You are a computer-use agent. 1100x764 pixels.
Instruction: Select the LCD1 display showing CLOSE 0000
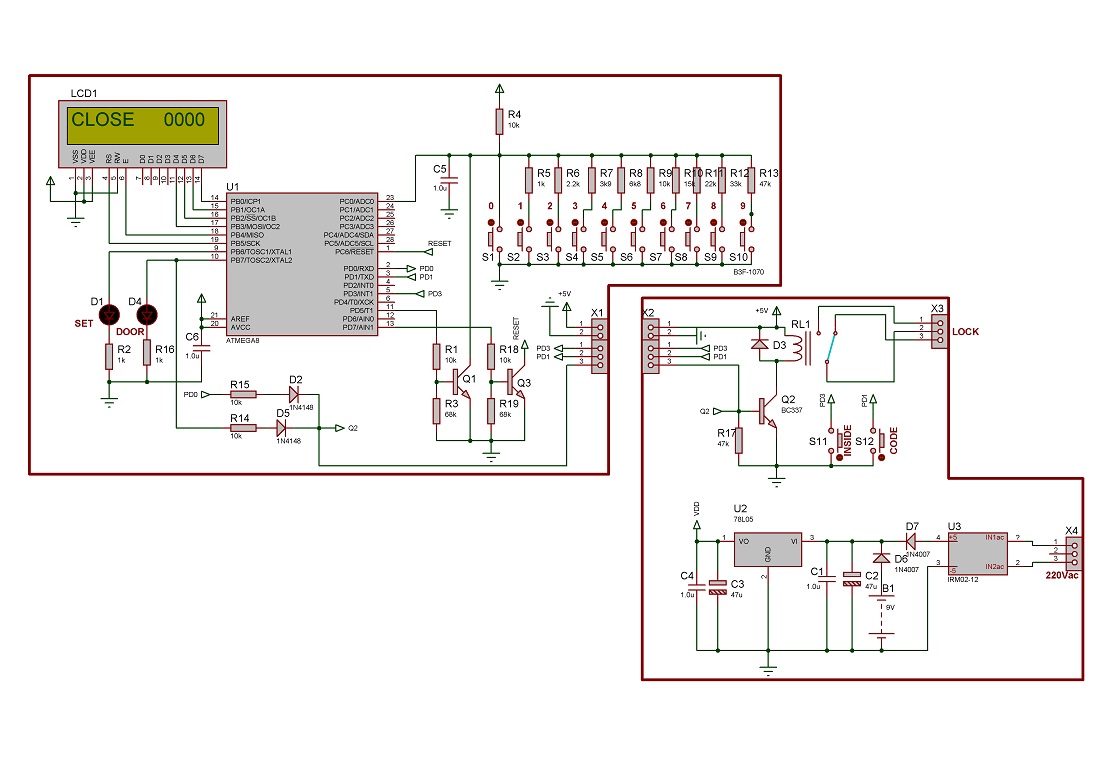click(x=142, y=133)
